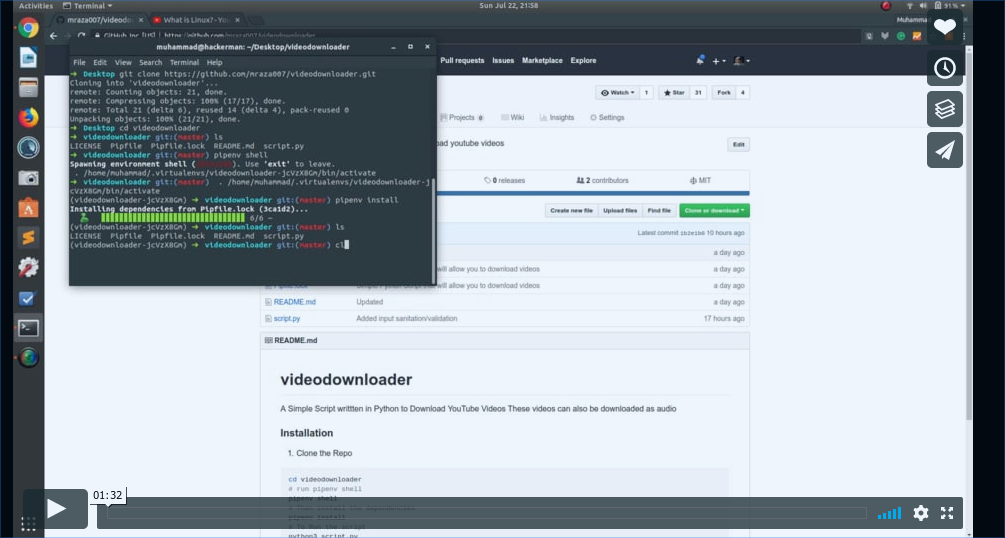Viewport: 1005px width, 538px height.
Task: Show applications grid at dock bottom
Action: tap(28, 523)
